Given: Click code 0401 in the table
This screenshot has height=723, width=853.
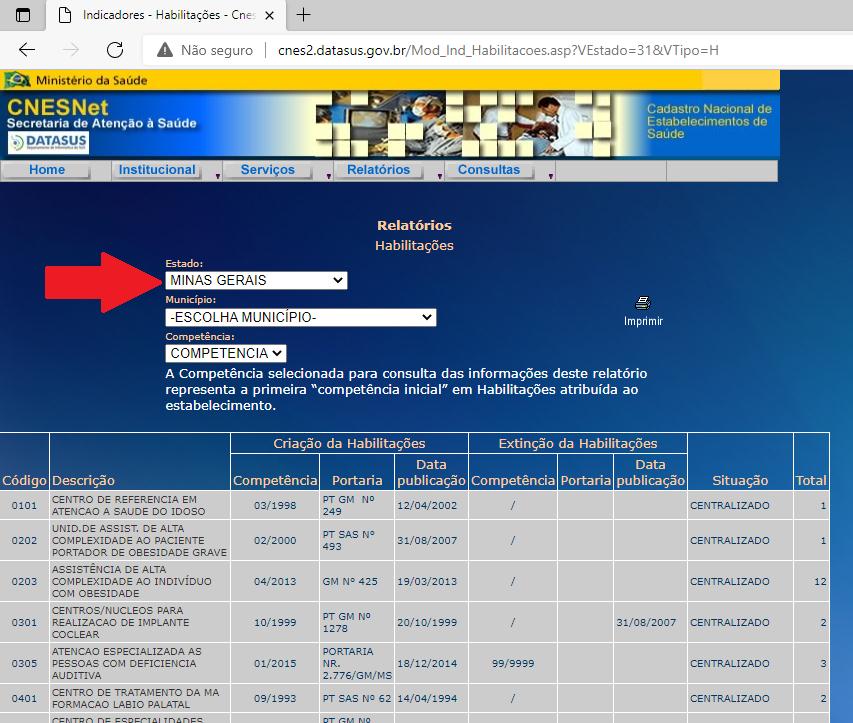Looking at the screenshot, I should pyautogui.click(x=24, y=699).
